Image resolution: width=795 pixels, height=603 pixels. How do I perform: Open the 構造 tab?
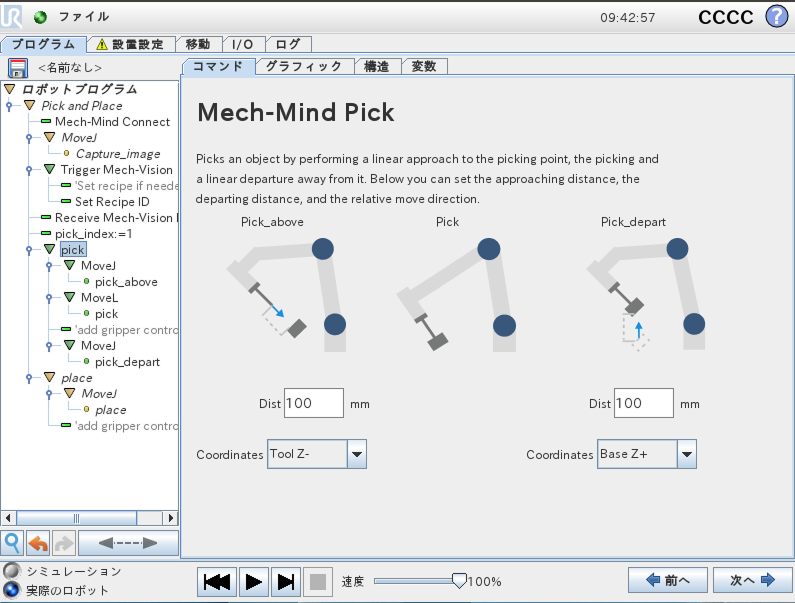tap(377, 66)
